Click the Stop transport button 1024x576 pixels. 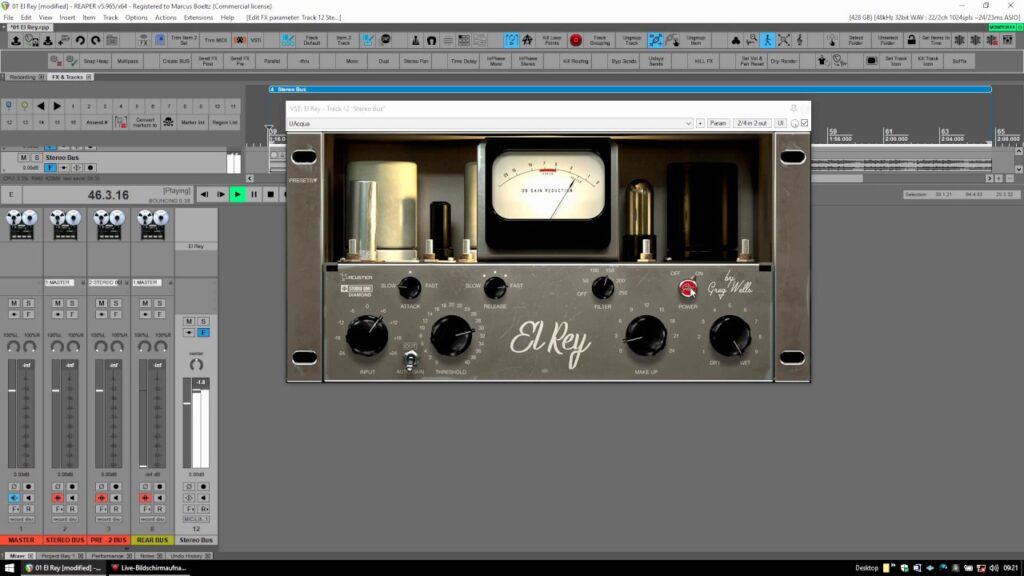[270, 195]
